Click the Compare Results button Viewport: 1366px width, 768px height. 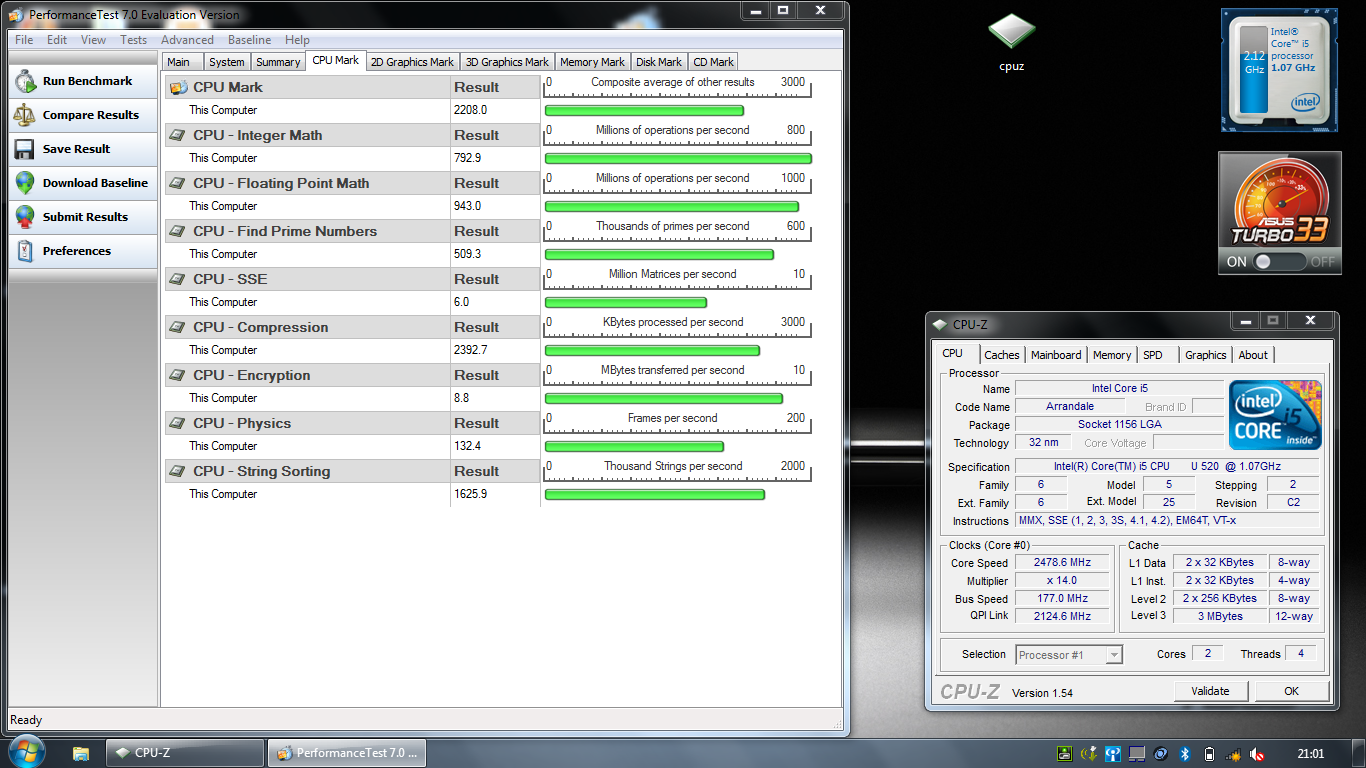(x=83, y=116)
